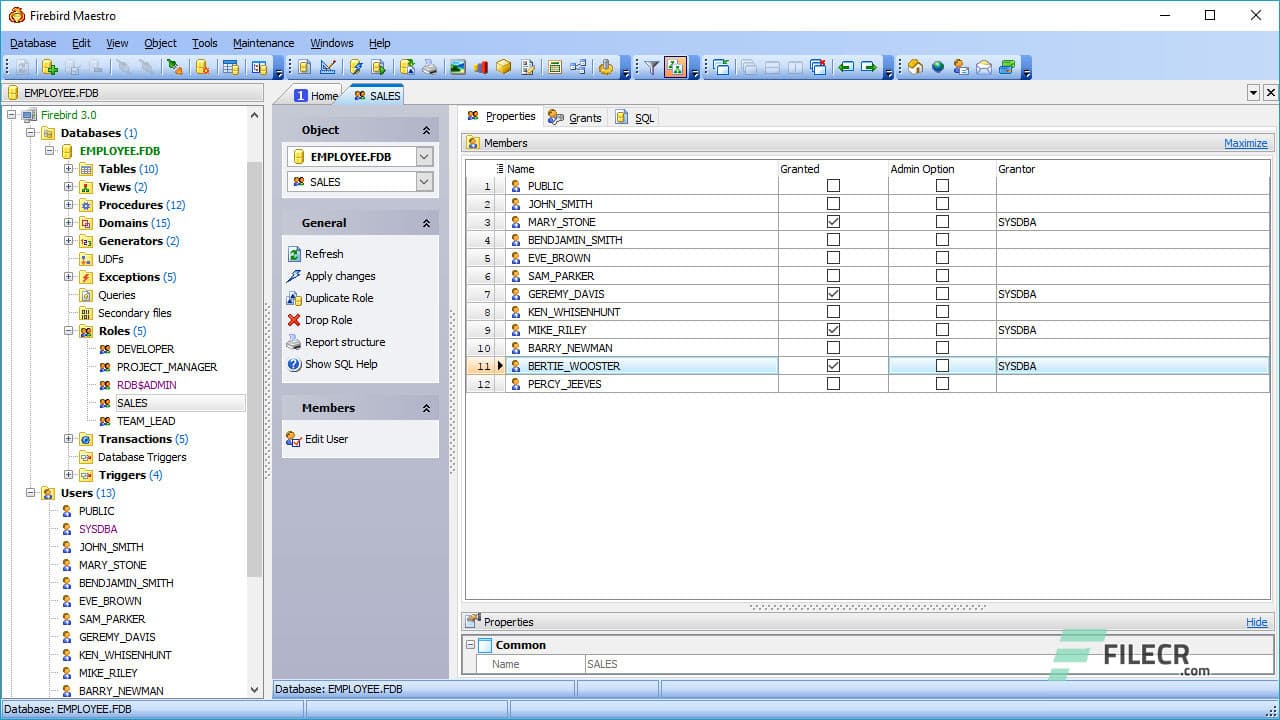Select the DEVELOPER role in the tree
The width and height of the screenshot is (1280, 720).
click(146, 349)
